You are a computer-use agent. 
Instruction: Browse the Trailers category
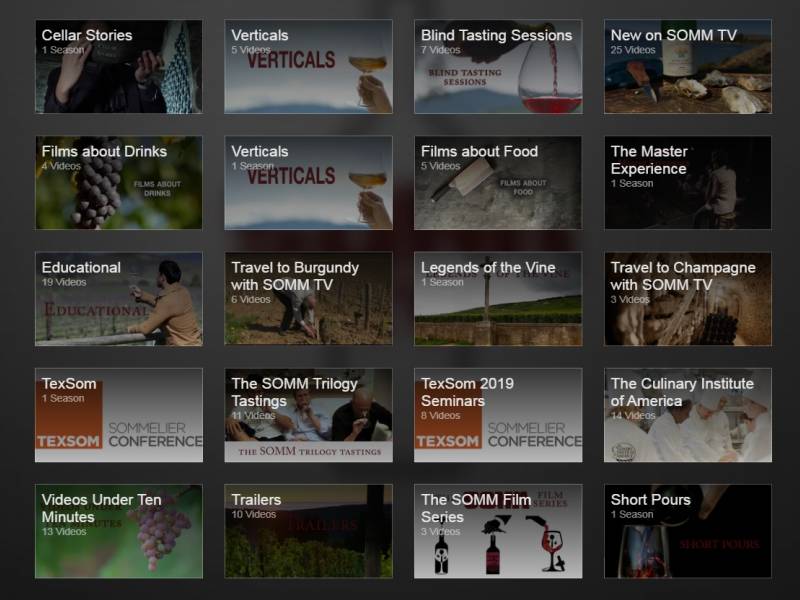(x=308, y=531)
